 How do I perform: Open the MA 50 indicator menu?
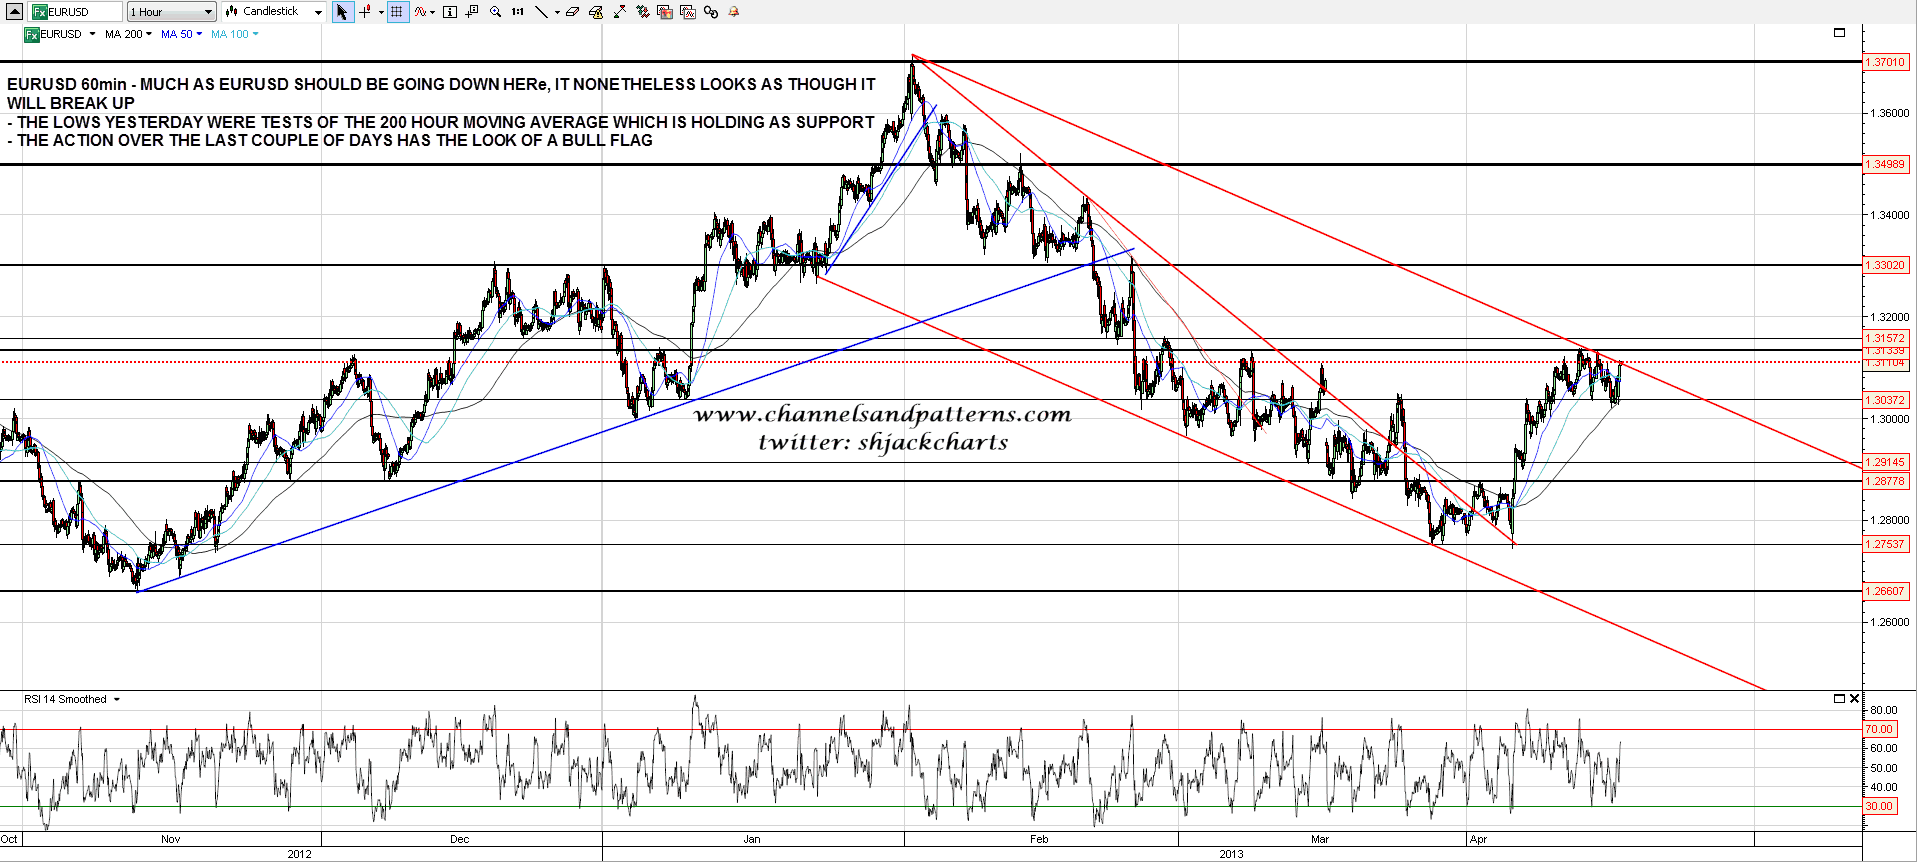pyautogui.click(x=181, y=34)
